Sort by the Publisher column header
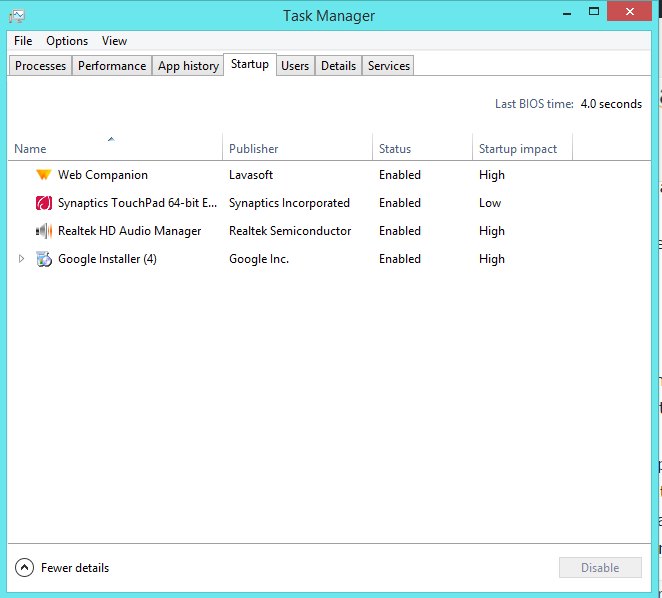This screenshot has width=662, height=598. coord(297,149)
